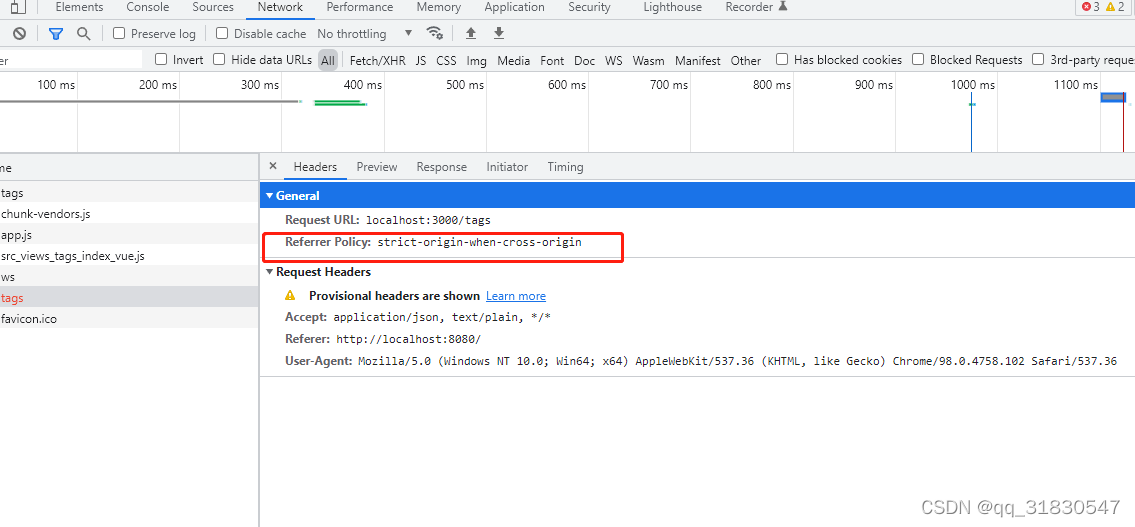This screenshot has height=527, width=1135.
Task: Toggle the network filter funnel icon
Action: 56,33
